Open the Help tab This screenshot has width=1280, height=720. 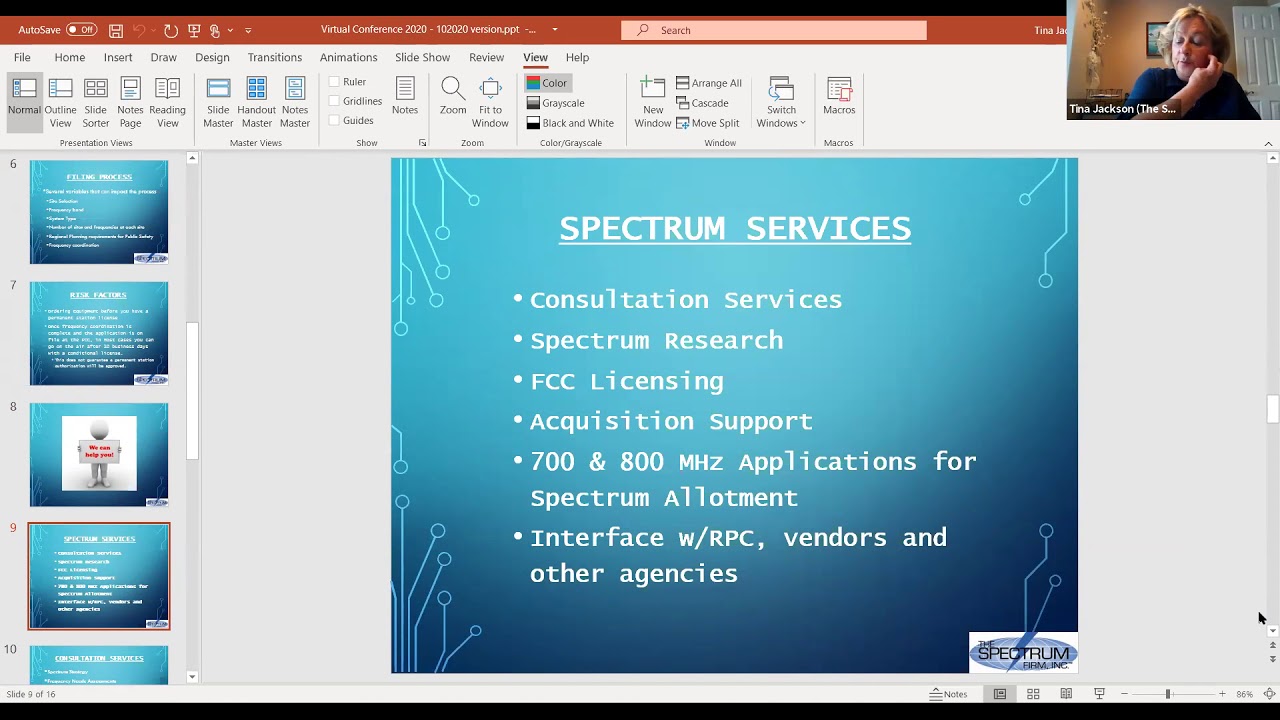[577, 57]
